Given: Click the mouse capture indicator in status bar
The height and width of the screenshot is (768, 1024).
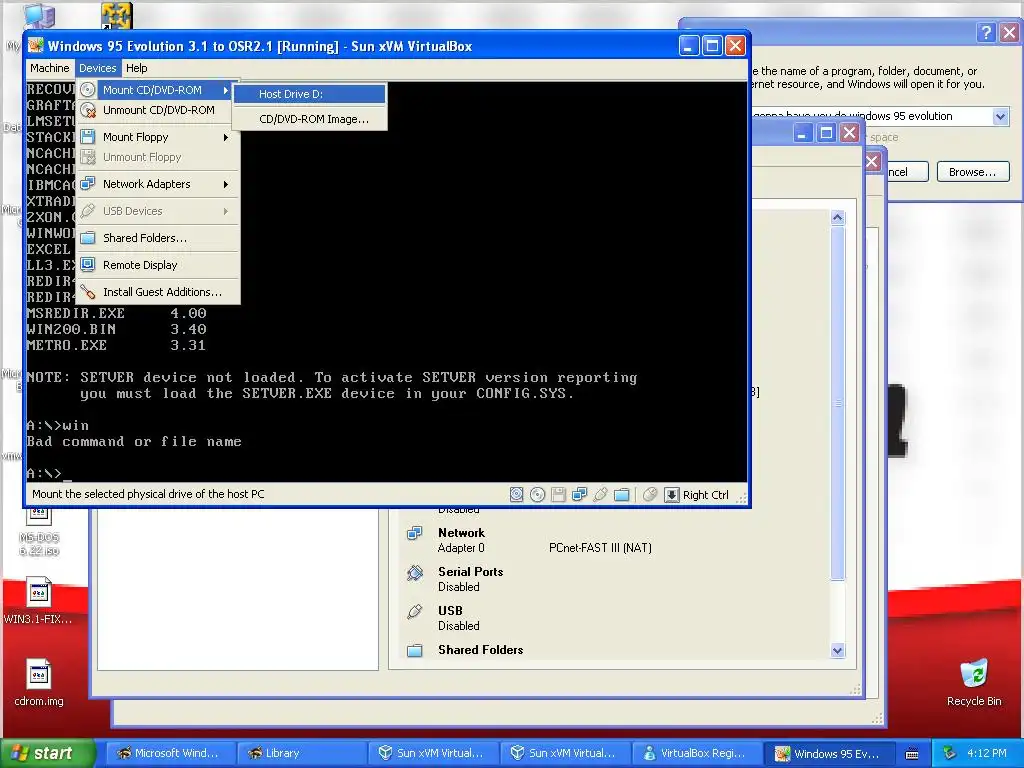Looking at the screenshot, I should coord(650,494).
